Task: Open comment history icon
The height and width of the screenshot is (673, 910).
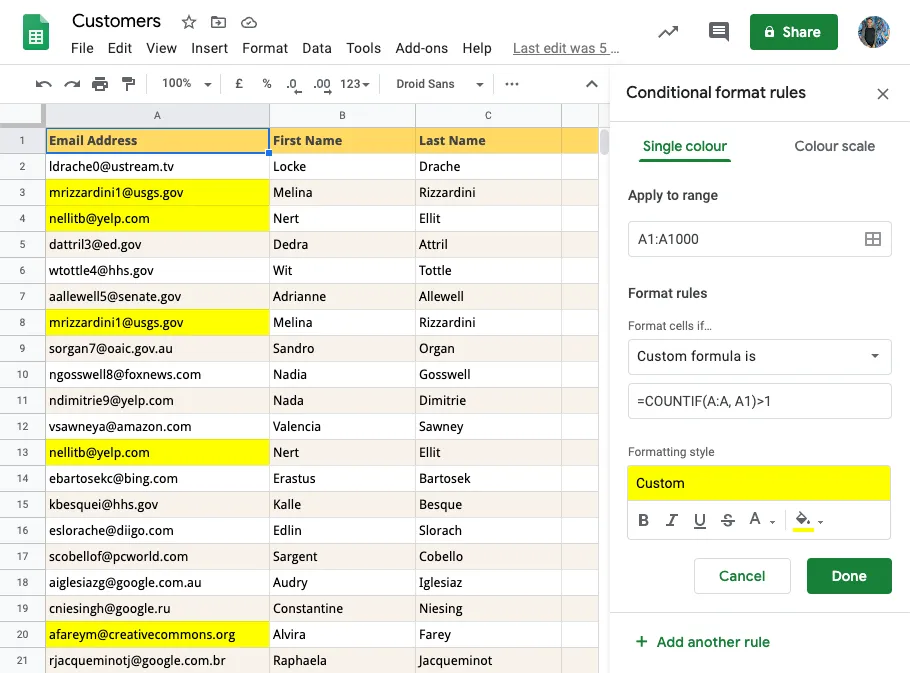Action: click(718, 31)
